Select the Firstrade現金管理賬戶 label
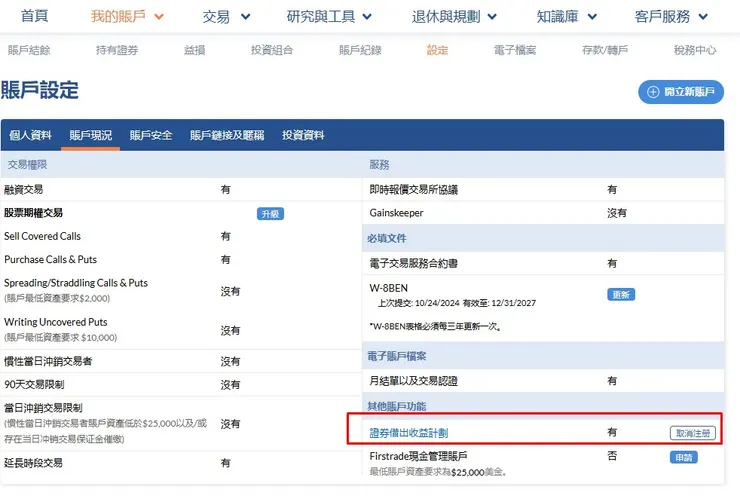 point(419,456)
